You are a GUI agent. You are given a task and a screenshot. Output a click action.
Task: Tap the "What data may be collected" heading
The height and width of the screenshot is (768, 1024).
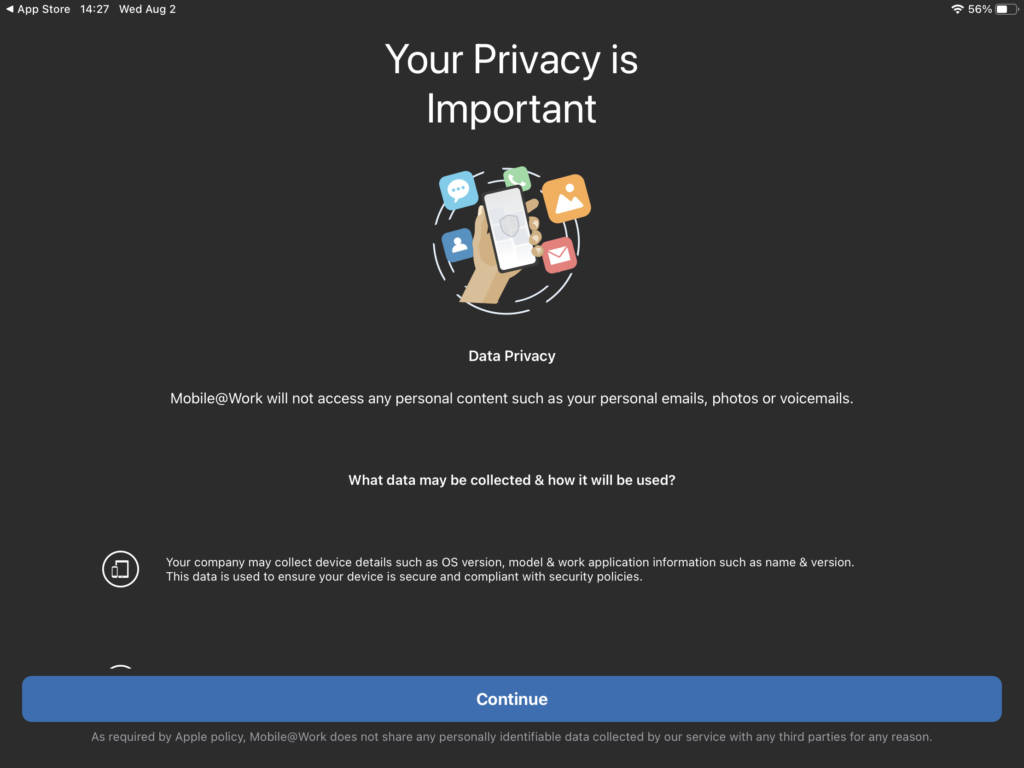click(x=511, y=480)
